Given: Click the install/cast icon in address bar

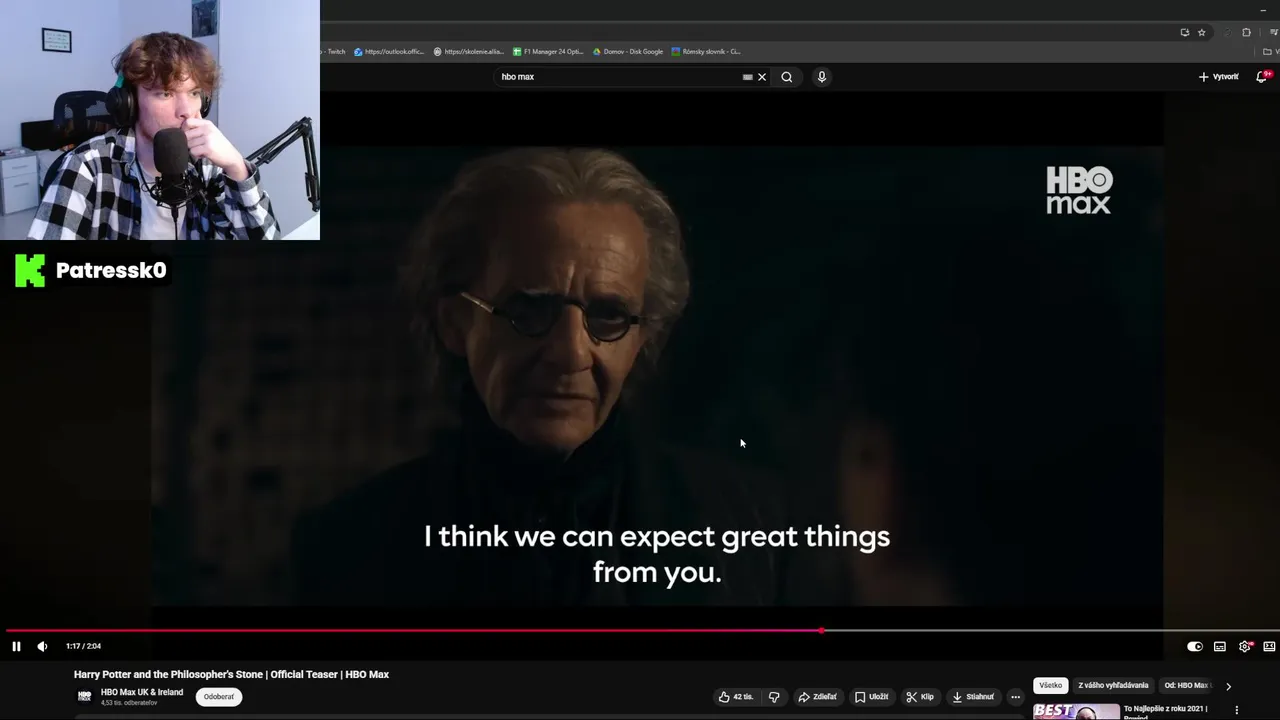Looking at the screenshot, I should click(1185, 32).
